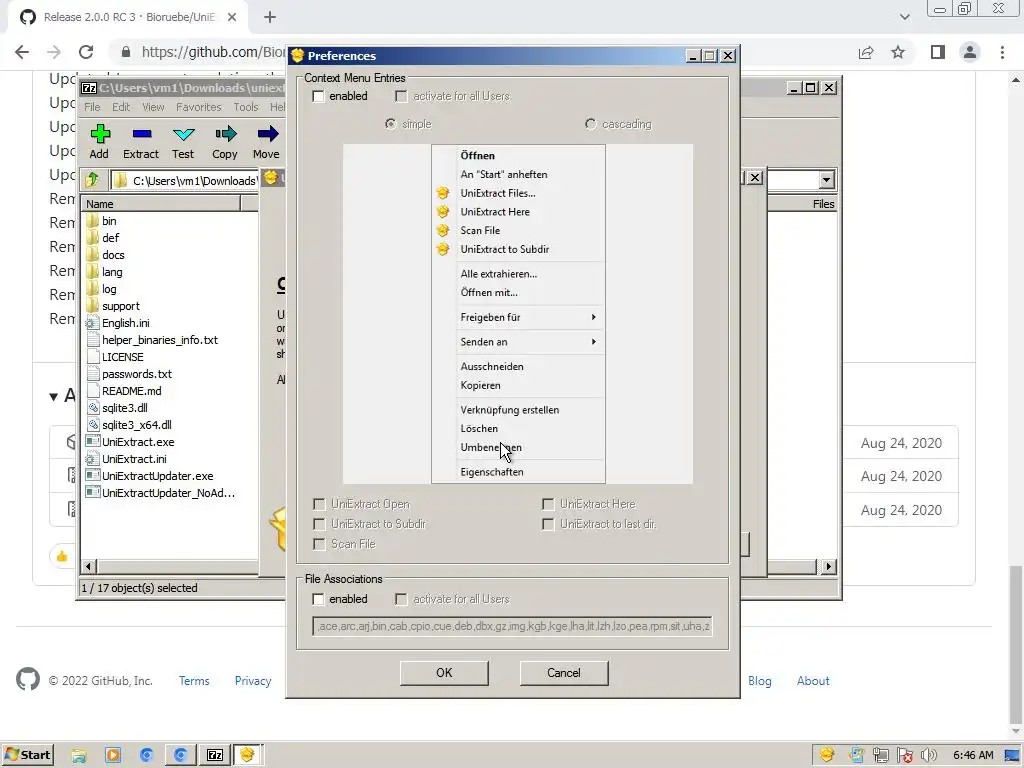Click the 7-Zip scroll right arrow
Viewport: 1024px width, 768px height.
829,567
